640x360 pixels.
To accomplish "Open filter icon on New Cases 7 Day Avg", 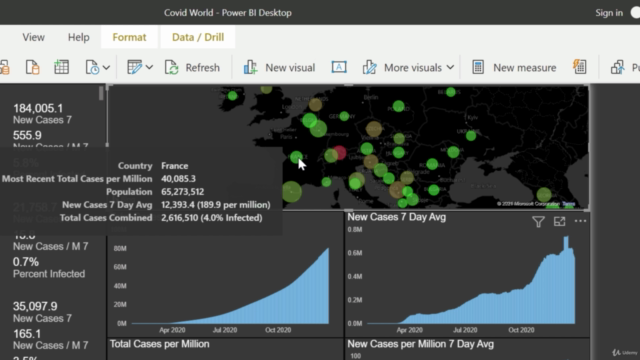I will point(538,221).
